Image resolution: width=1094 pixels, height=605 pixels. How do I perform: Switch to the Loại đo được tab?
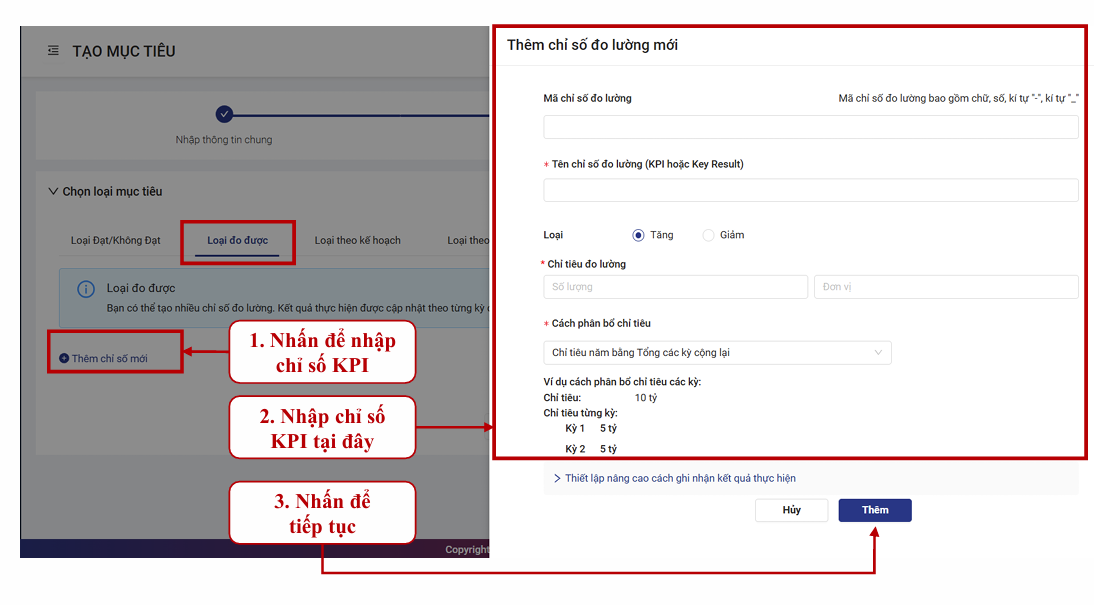(x=237, y=241)
